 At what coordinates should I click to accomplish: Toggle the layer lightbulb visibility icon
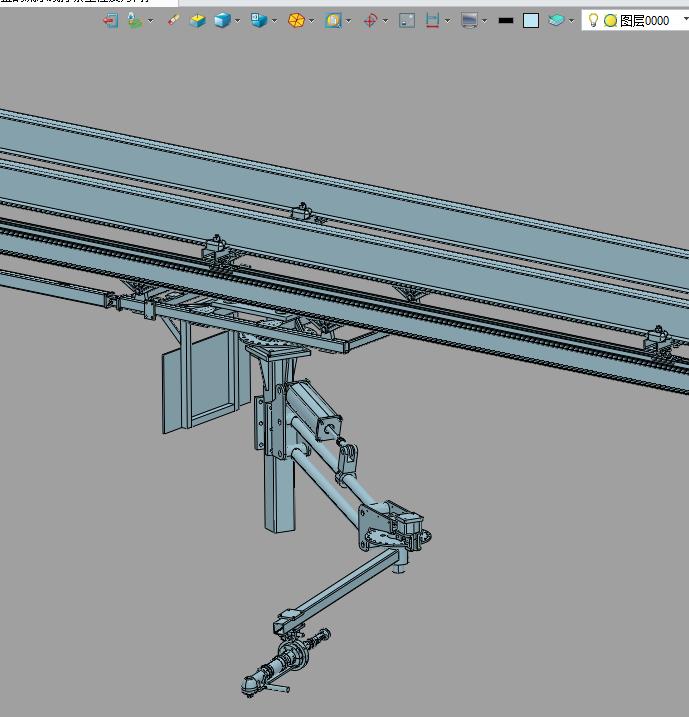point(593,20)
